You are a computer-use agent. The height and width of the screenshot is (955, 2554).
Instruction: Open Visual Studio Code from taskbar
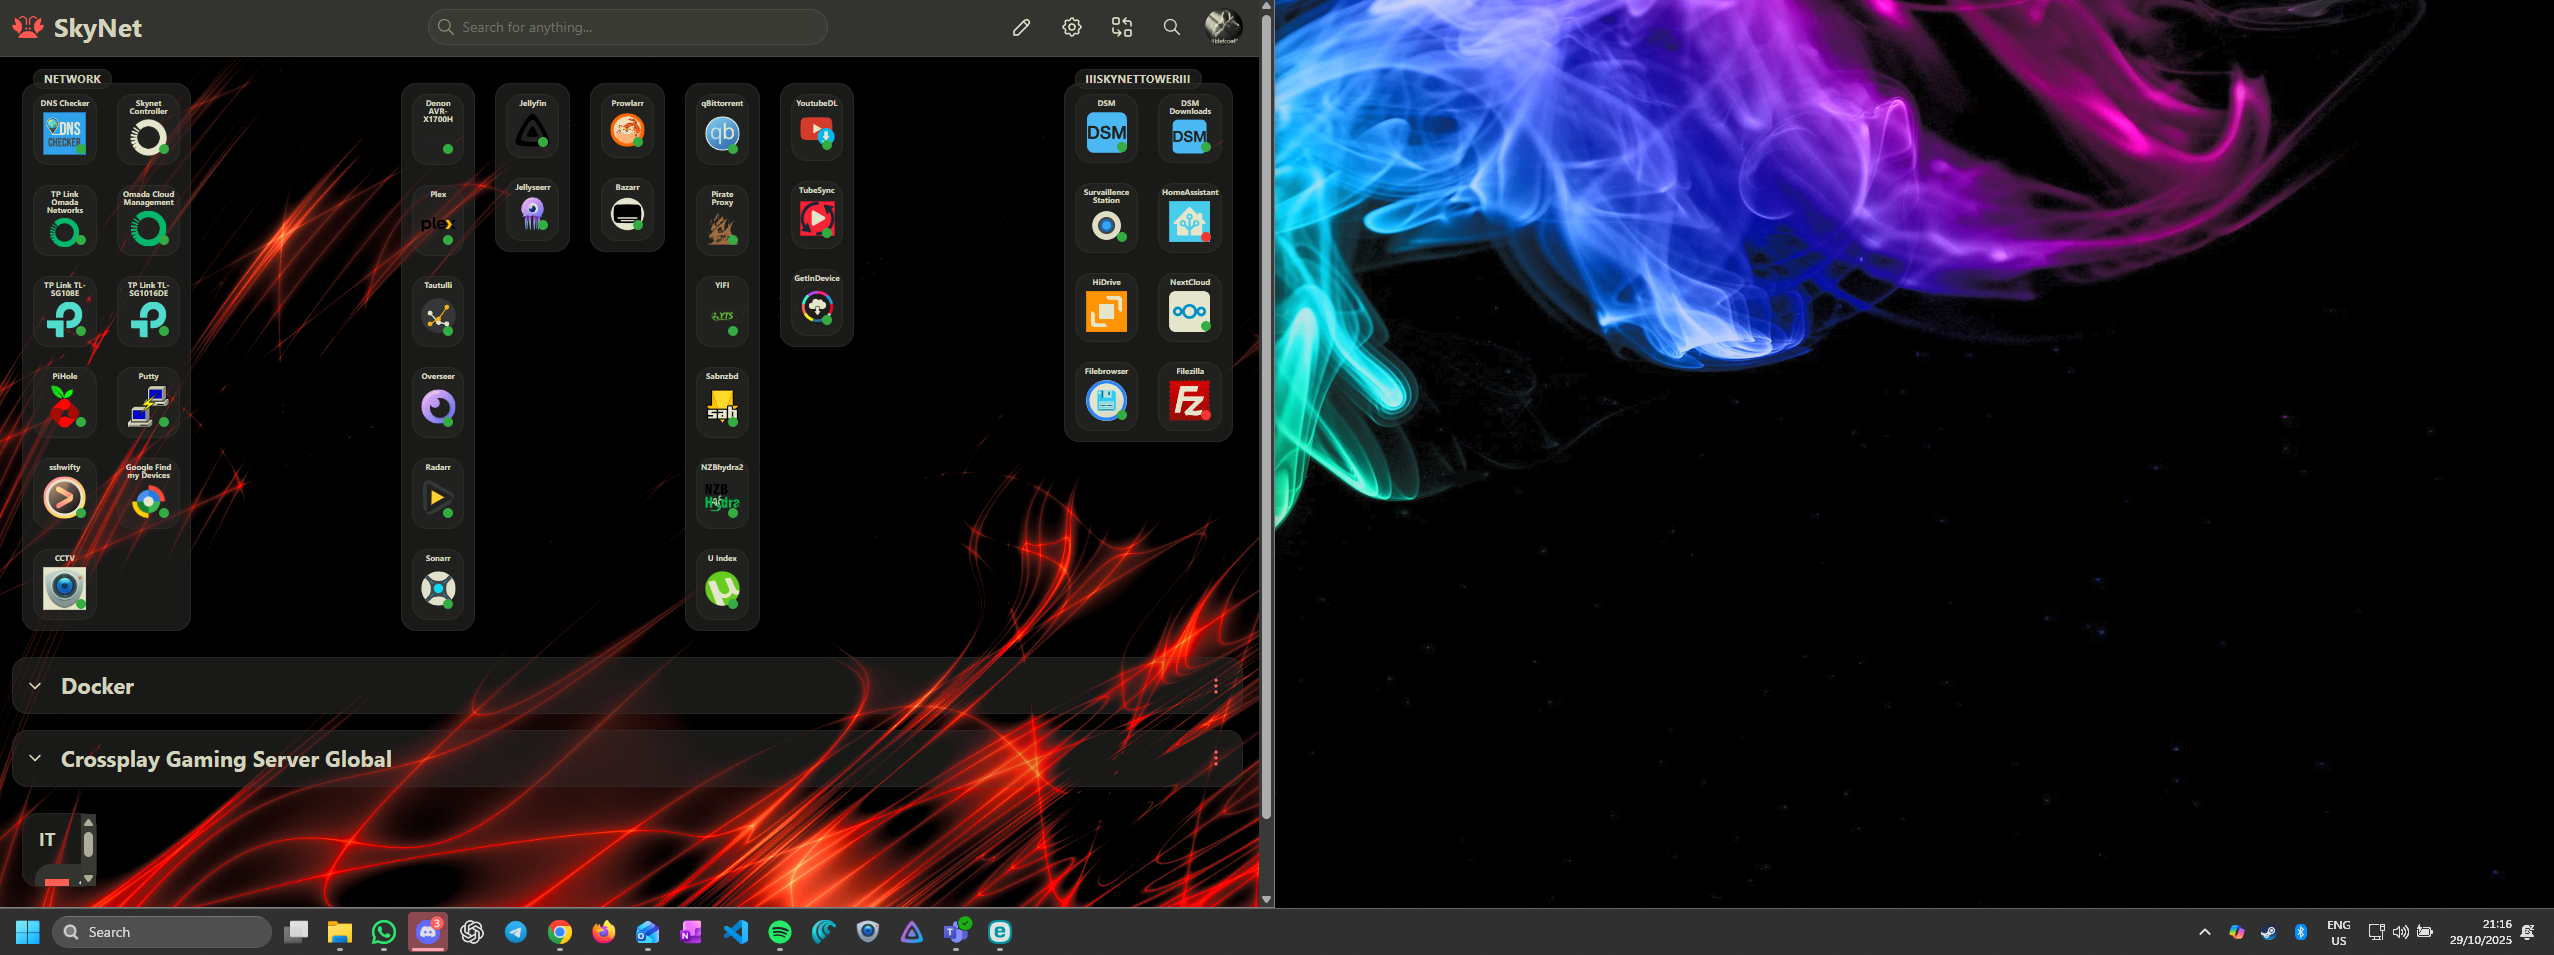pos(736,932)
